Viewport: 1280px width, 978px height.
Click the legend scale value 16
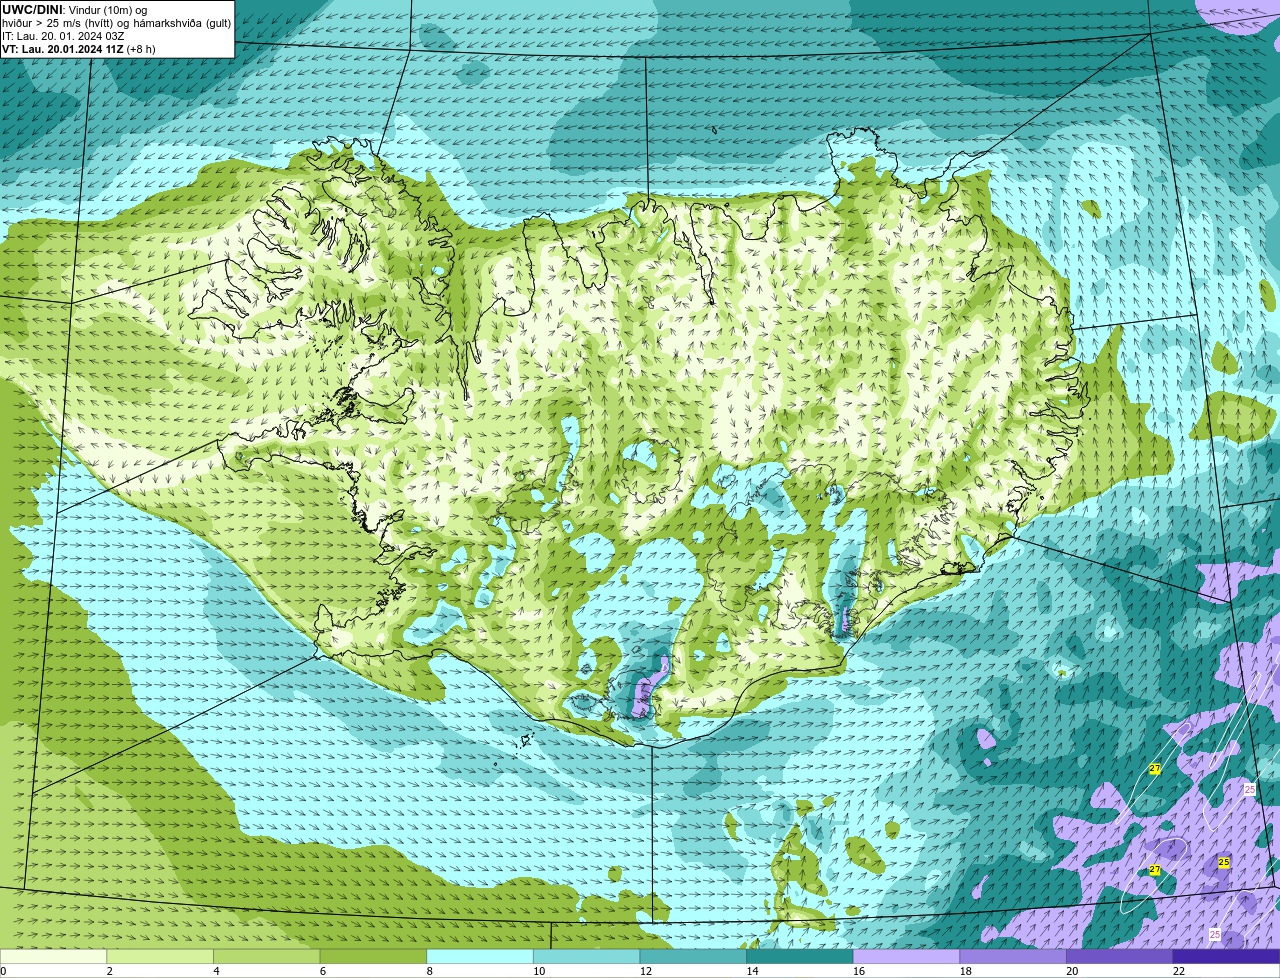tap(859, 971)
